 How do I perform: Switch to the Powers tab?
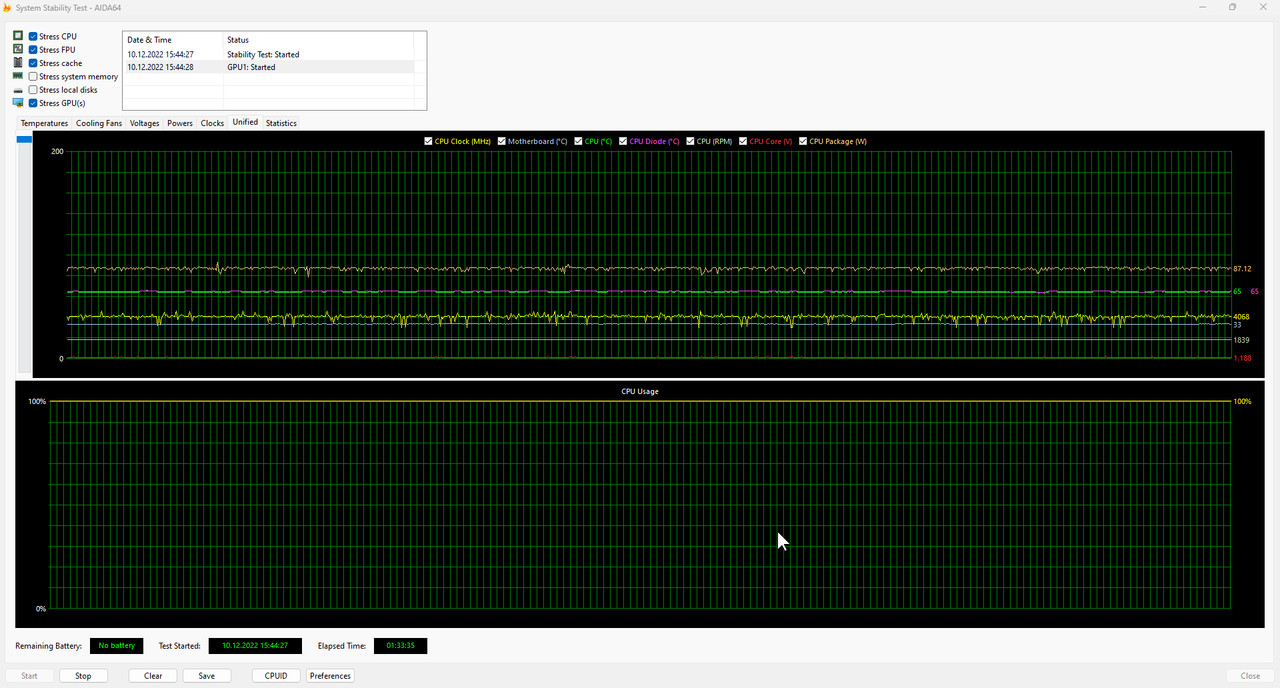tap(180, 123)
